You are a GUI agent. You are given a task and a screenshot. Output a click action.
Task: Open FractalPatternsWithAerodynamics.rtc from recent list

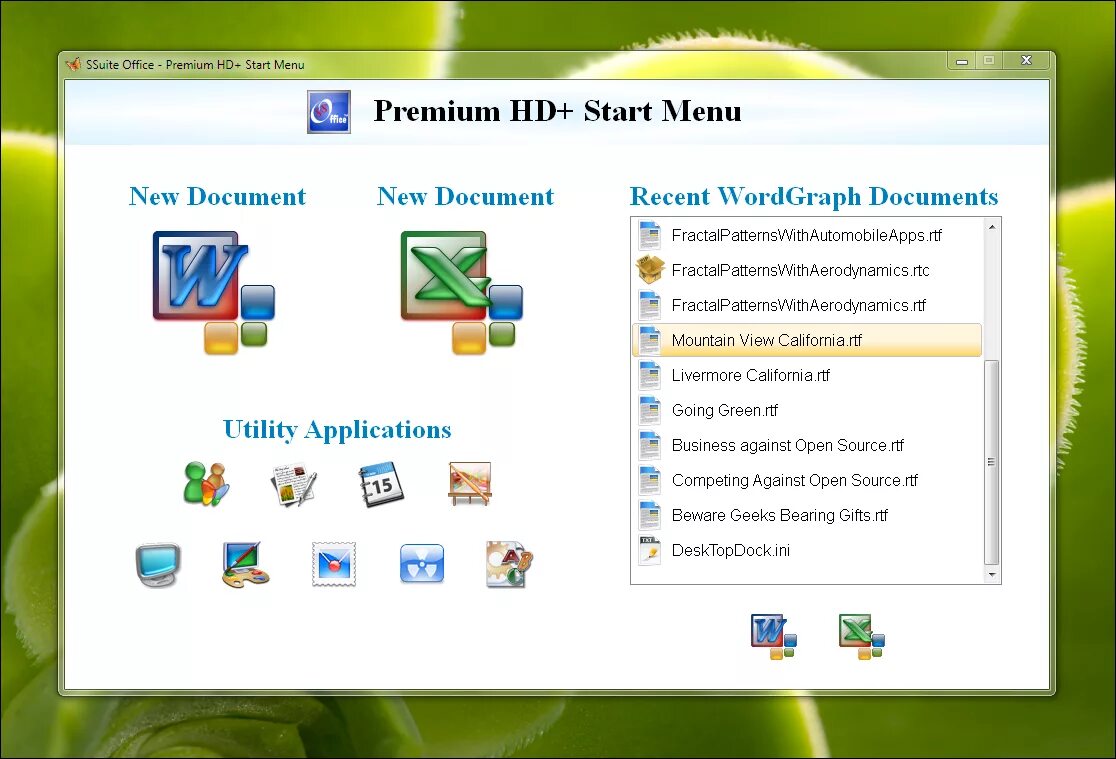(806, 270)
